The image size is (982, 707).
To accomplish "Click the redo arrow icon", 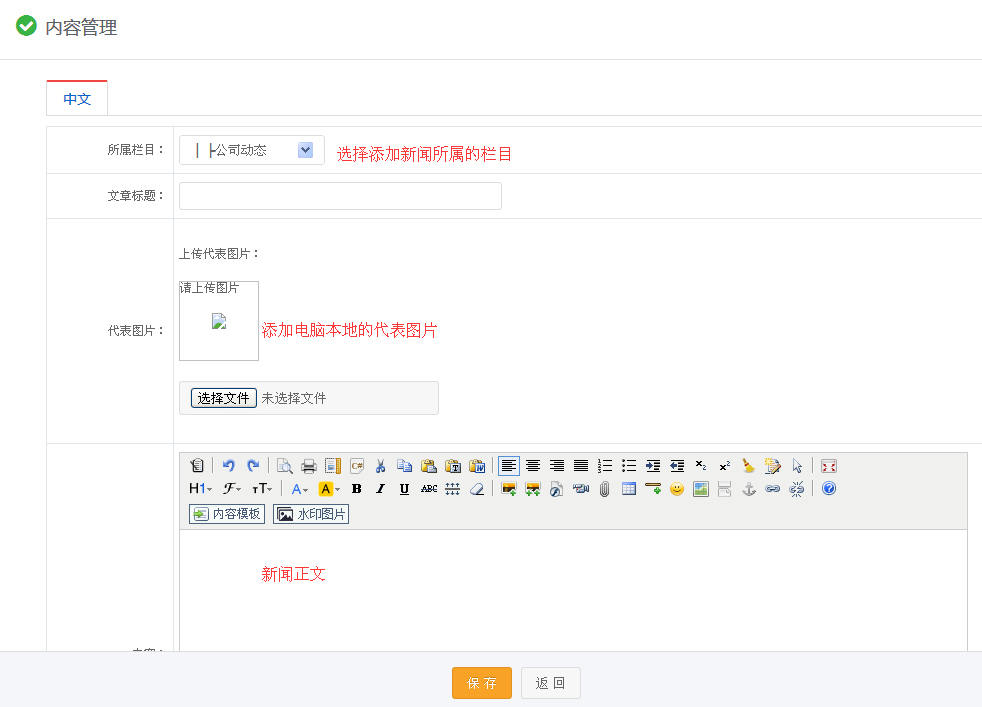I will [253, 466].
